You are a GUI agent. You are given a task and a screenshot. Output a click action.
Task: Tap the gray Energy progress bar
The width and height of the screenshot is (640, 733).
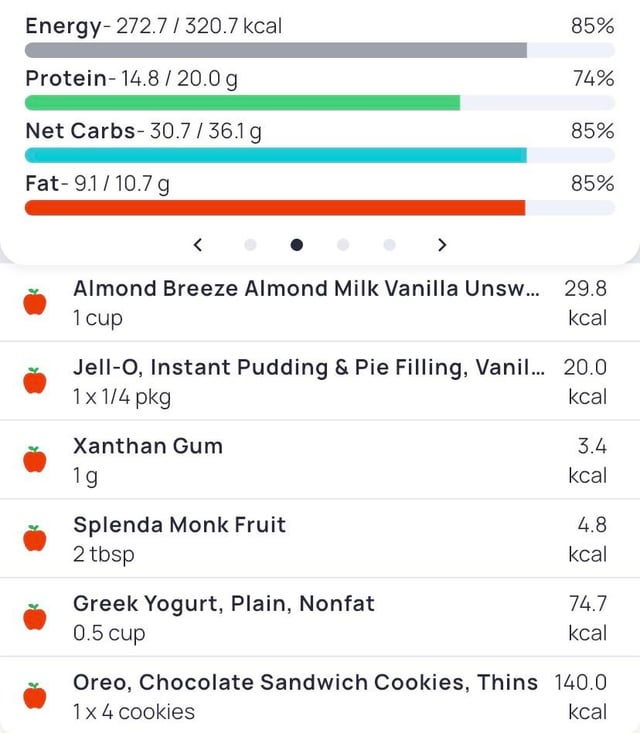pyautogui.click(x=275, y=51)
